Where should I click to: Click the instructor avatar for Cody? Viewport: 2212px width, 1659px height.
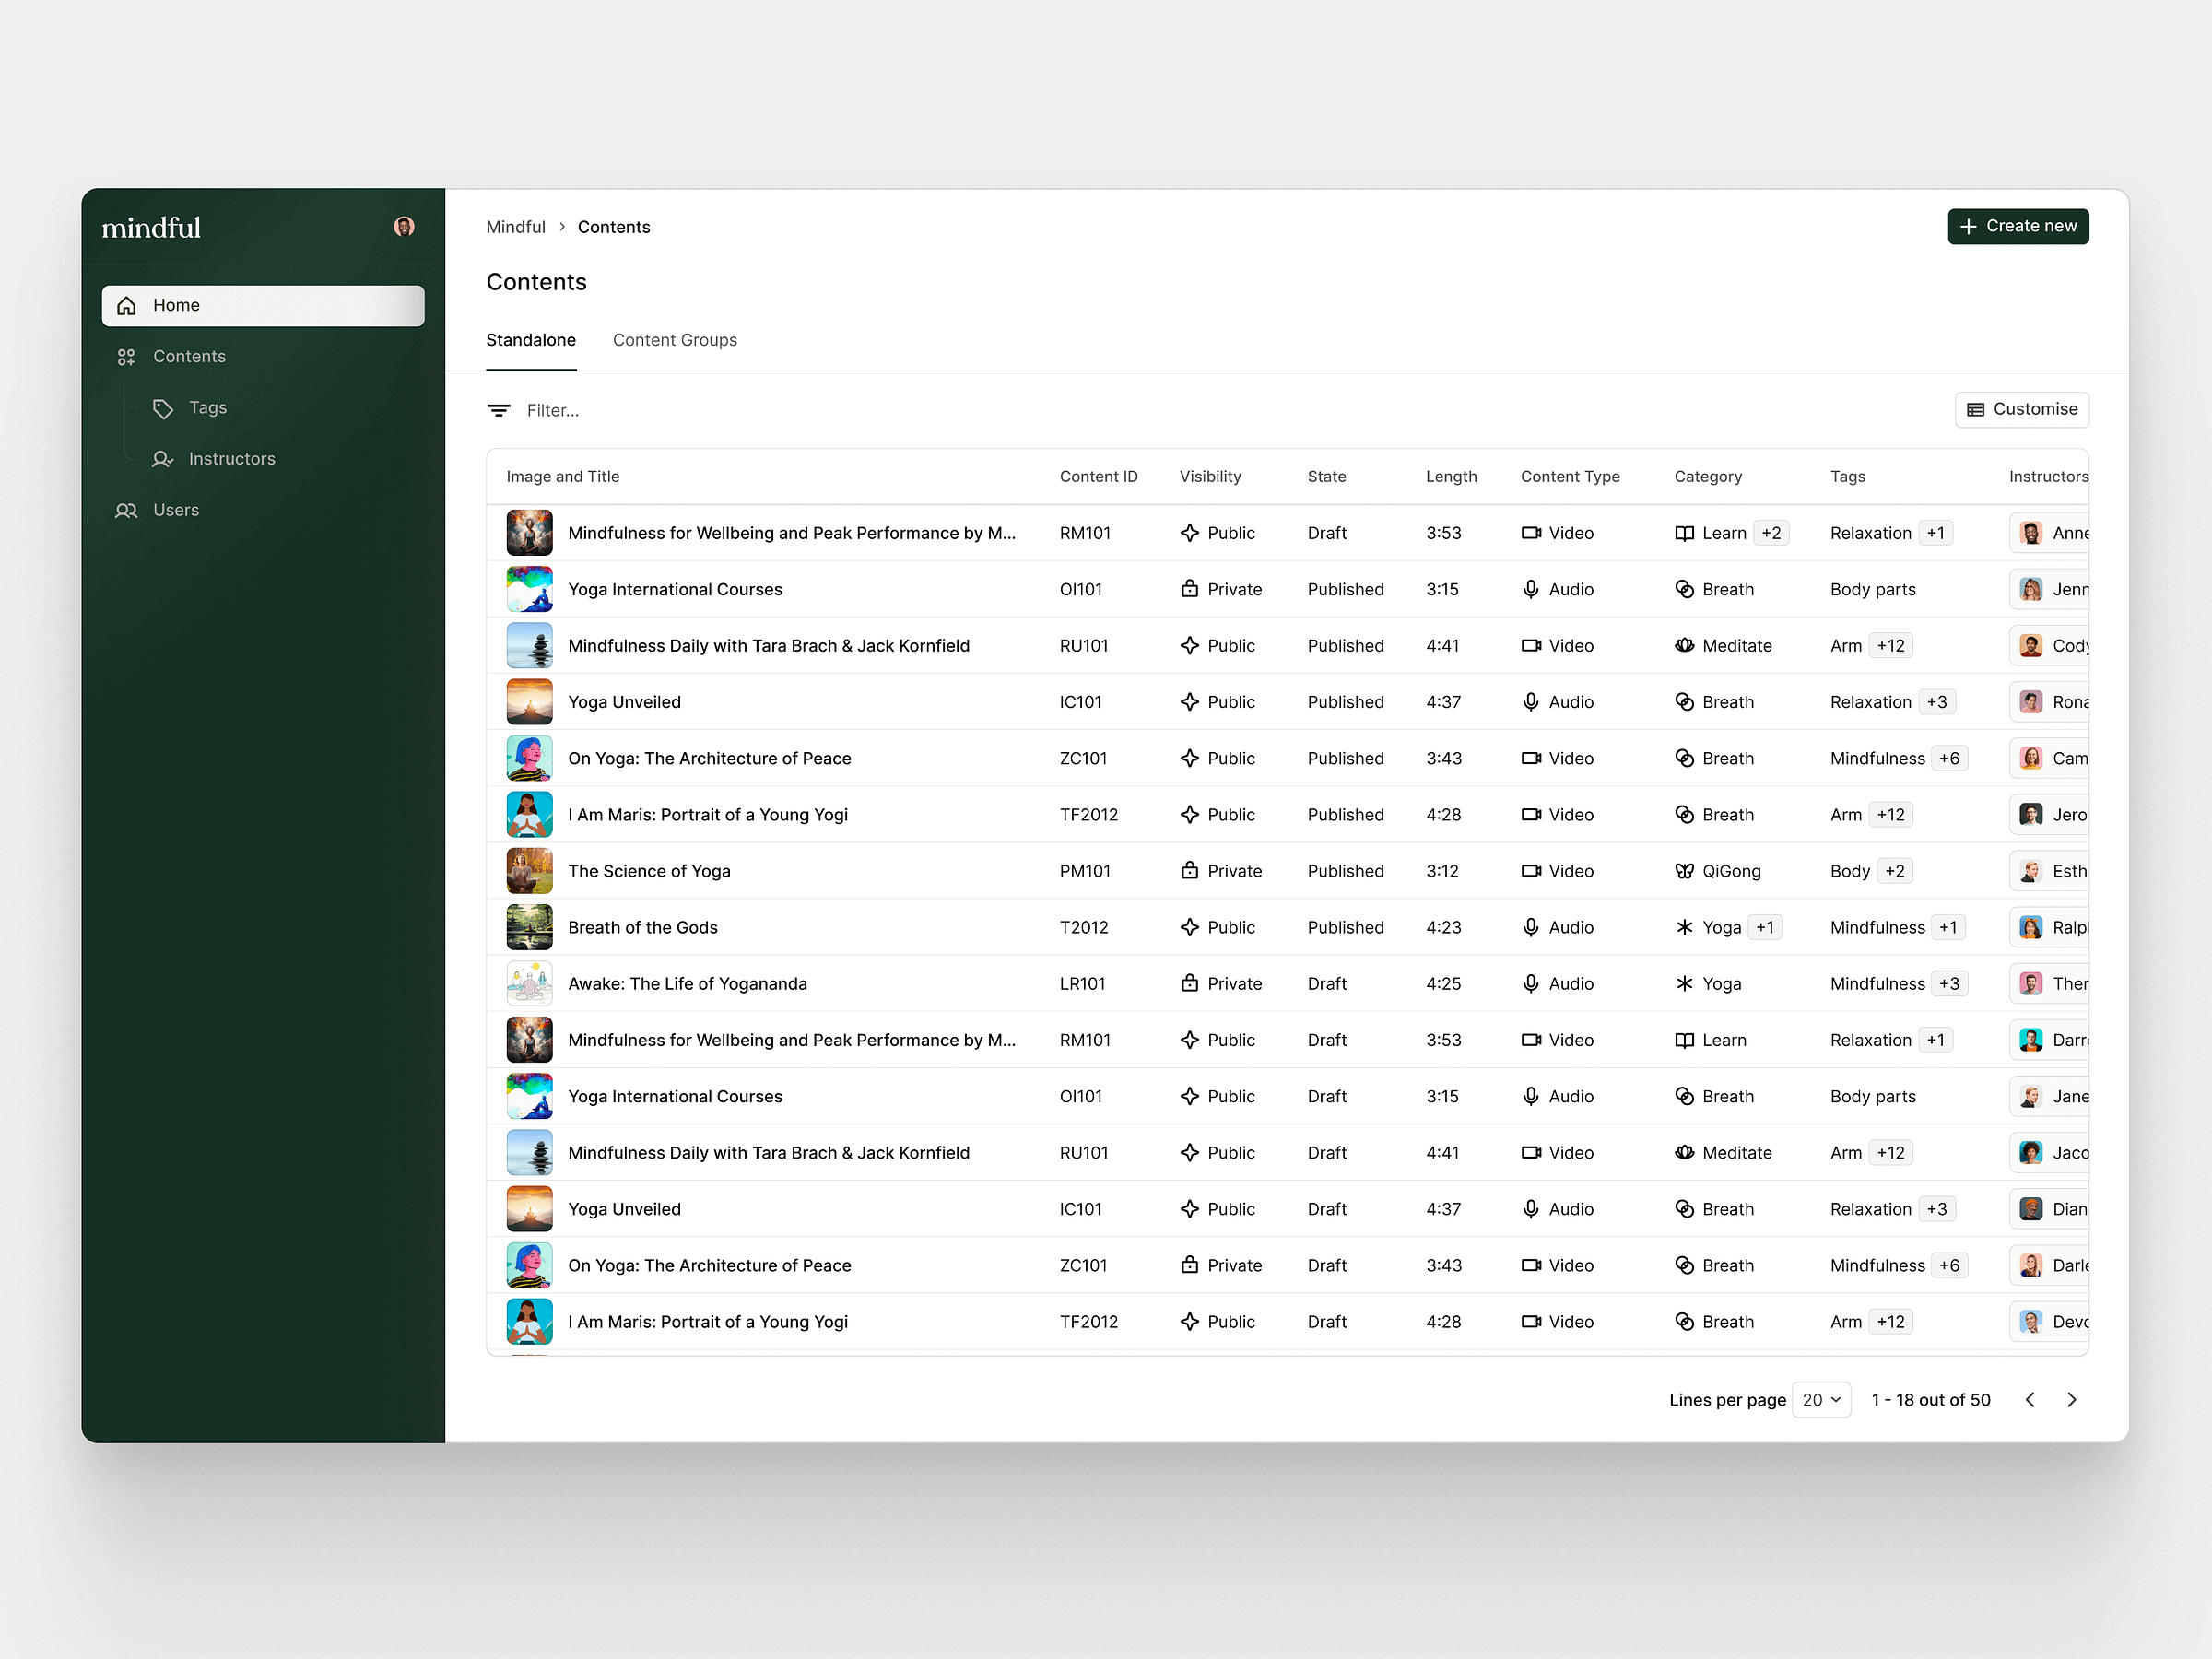2030,646
